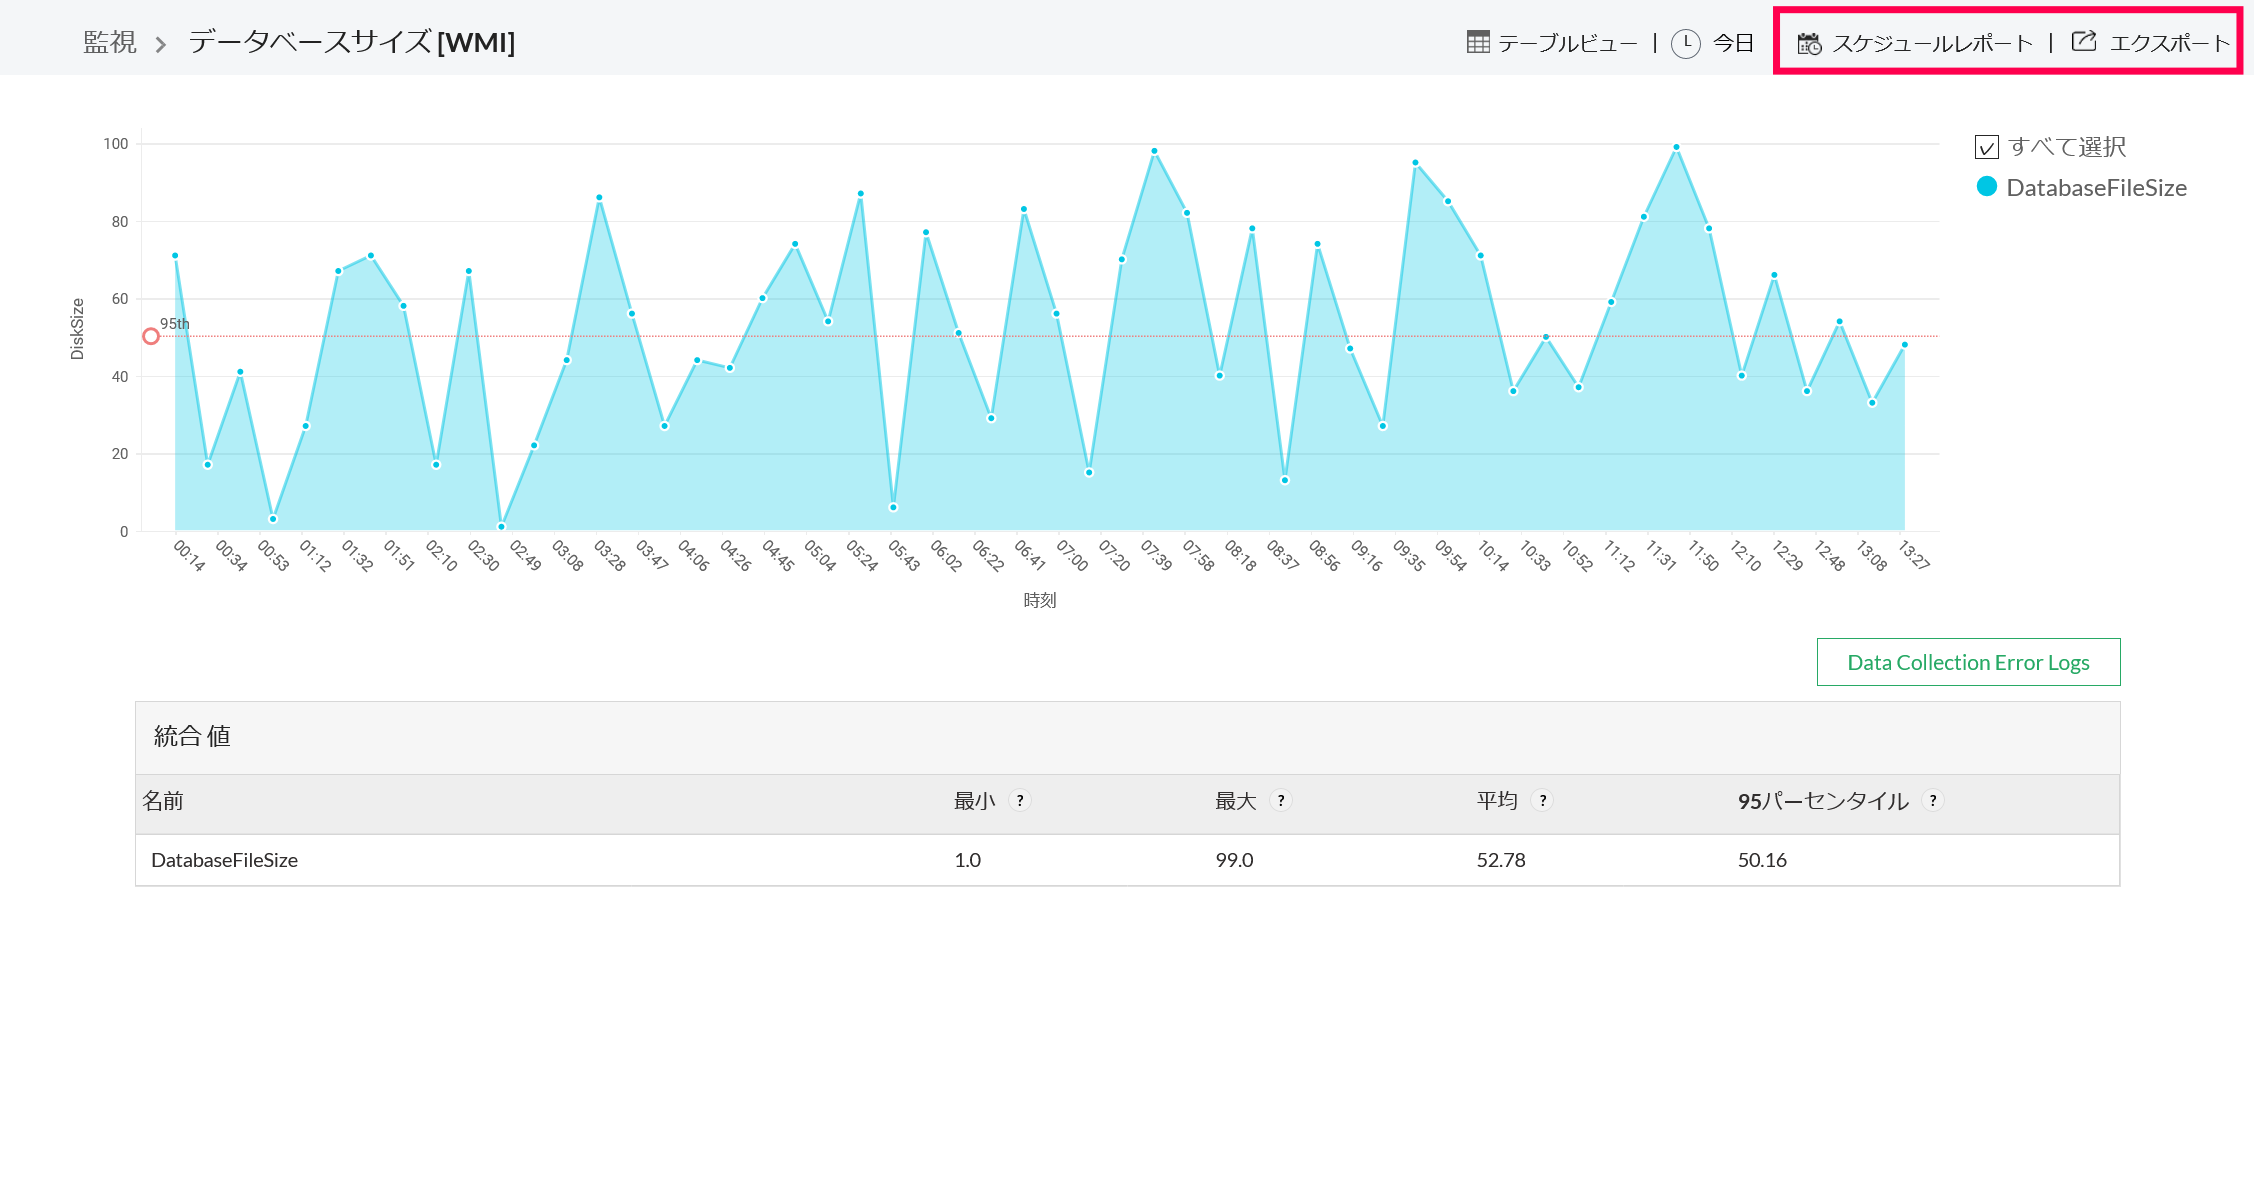Click the 名前 column header
This screenshot has width=2254, height=1185.
click(x=163, y=801)
